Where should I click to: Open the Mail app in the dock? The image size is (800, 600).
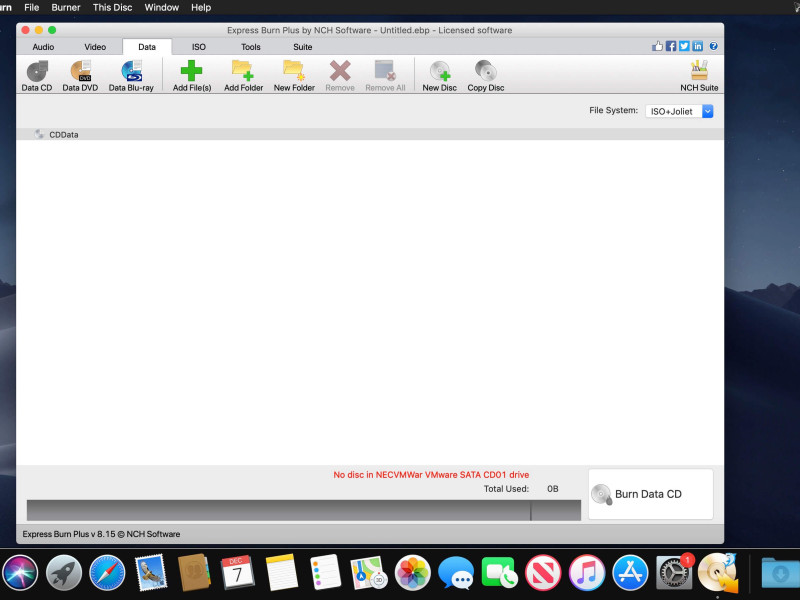pos(151,573)
